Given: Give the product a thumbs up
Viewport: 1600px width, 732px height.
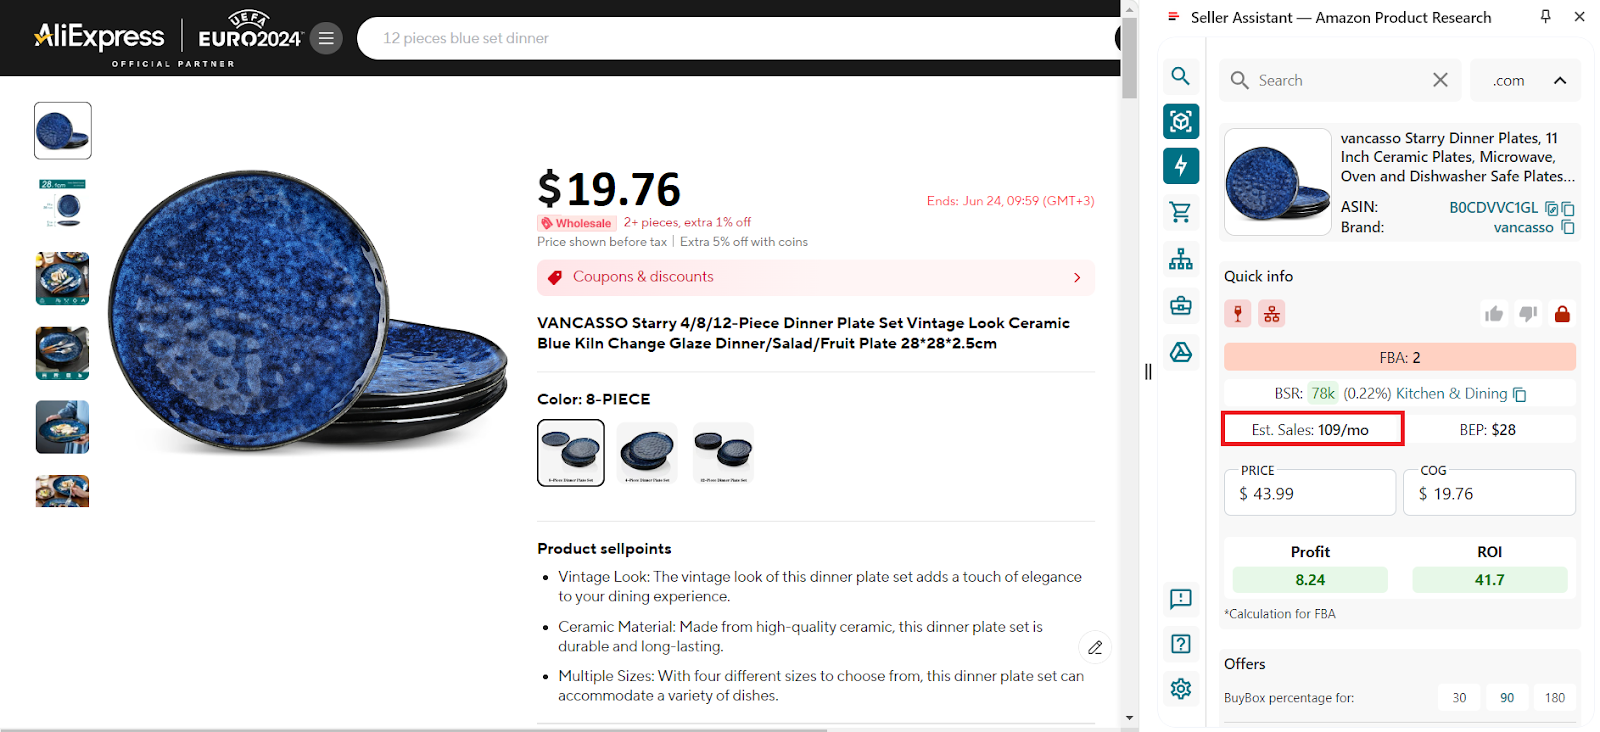Looking at the screenshot, I should (1494, 313).
